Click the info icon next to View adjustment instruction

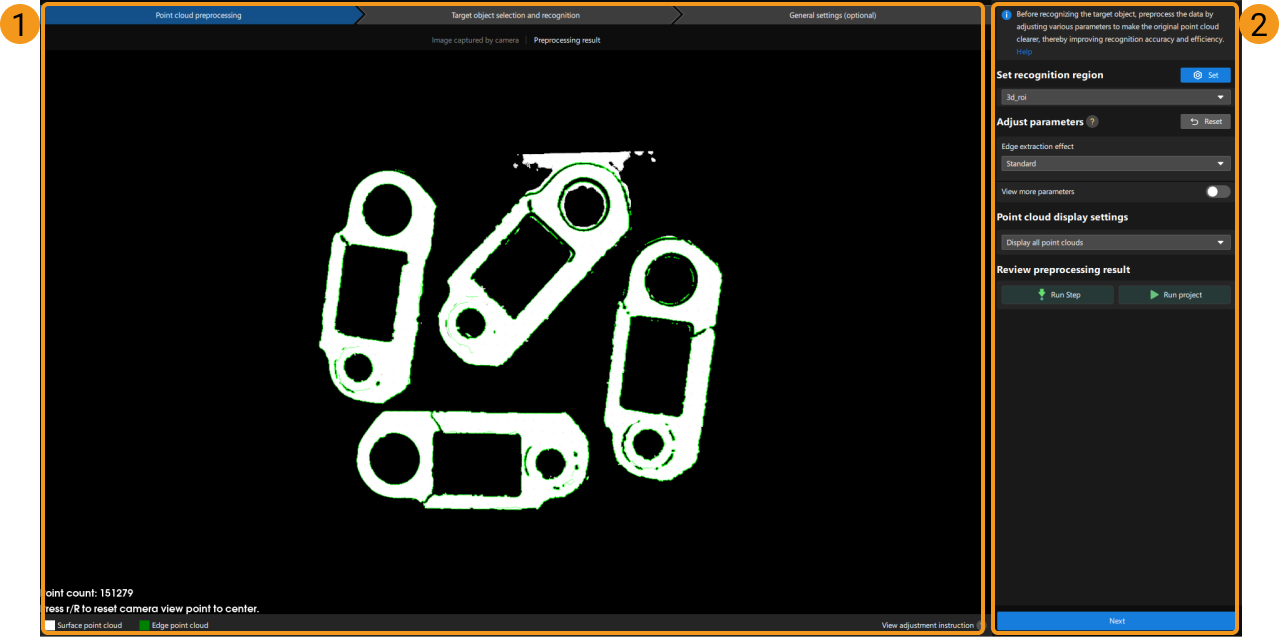979,625
